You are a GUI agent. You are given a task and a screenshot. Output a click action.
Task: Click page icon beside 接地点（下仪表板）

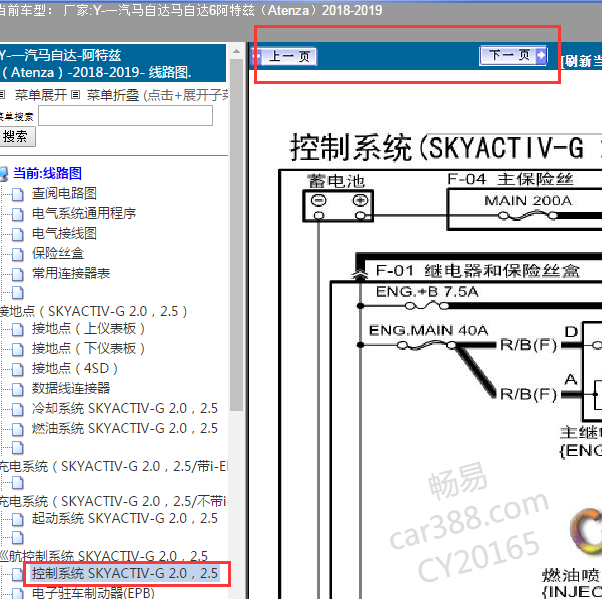tap(17, 350)
